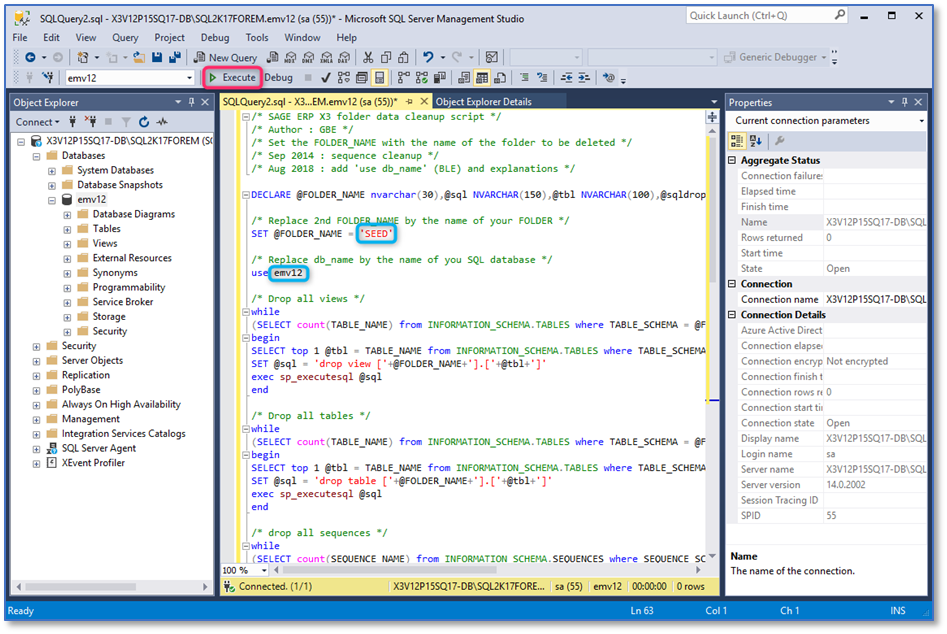947x634 pixels.
Task: Click the Cut scissors icon
Action: [369, 57]
